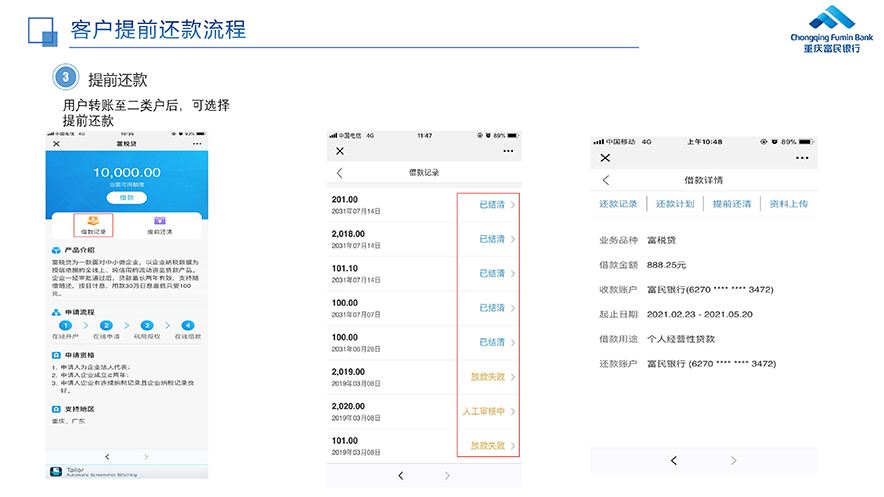Viewport: 884px width, 497px height.
Task: Expand the 100.00 record dated 07月07日
Action: click(513, 308)
